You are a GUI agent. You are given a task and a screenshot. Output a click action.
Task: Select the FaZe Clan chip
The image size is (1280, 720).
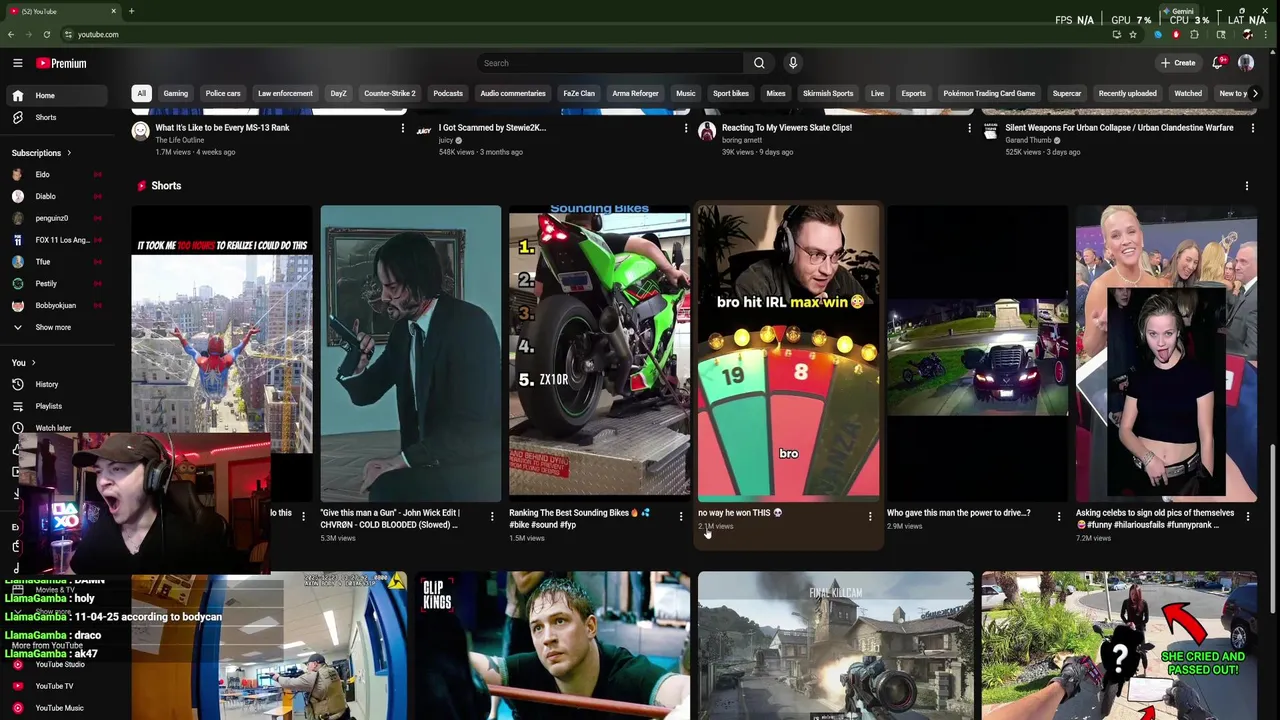[x=579, y=93]
